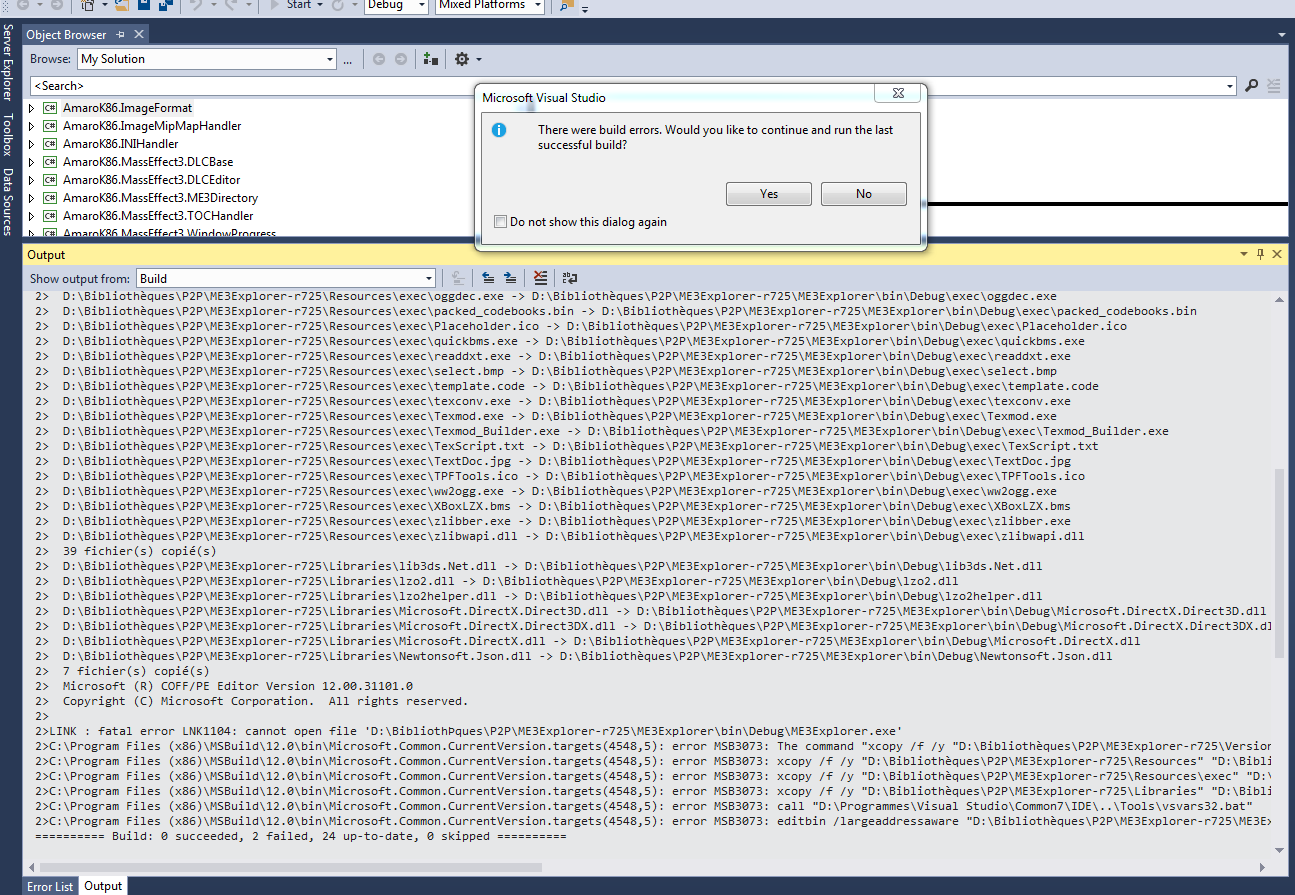This screenshot has width=1295, height=895.
Task: Open 'Show output from' Build dropdown
Action: tap(429, 279)
